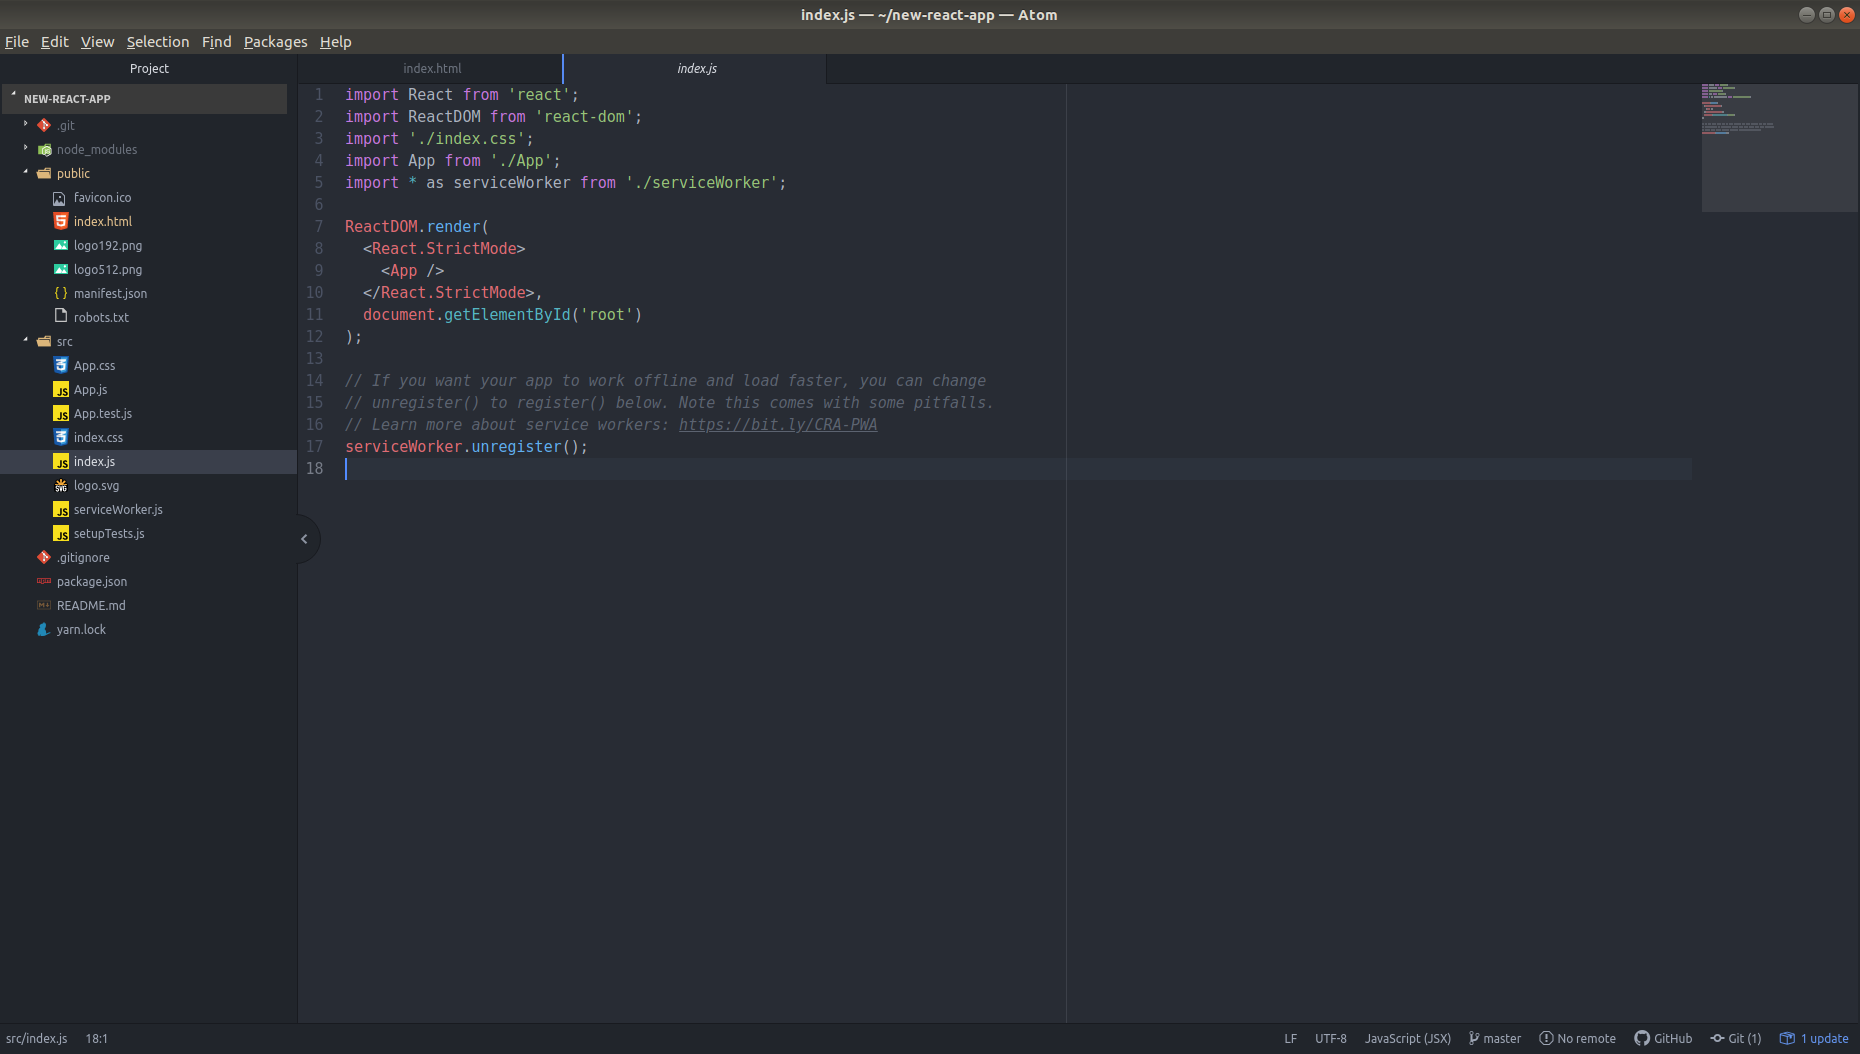Click the file icon beside robots.txt

pyautogui.click(x=61, y=316)
